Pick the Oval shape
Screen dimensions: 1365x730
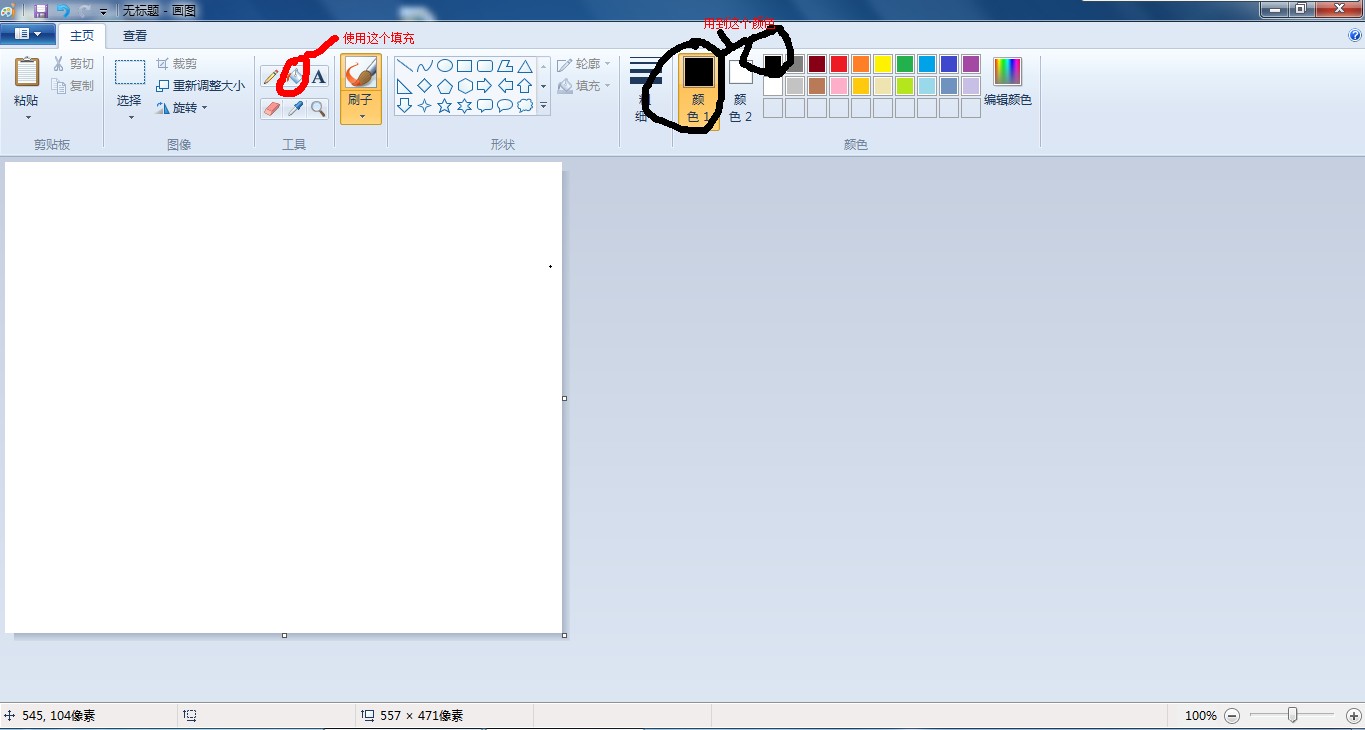click(x=445, y=66)
